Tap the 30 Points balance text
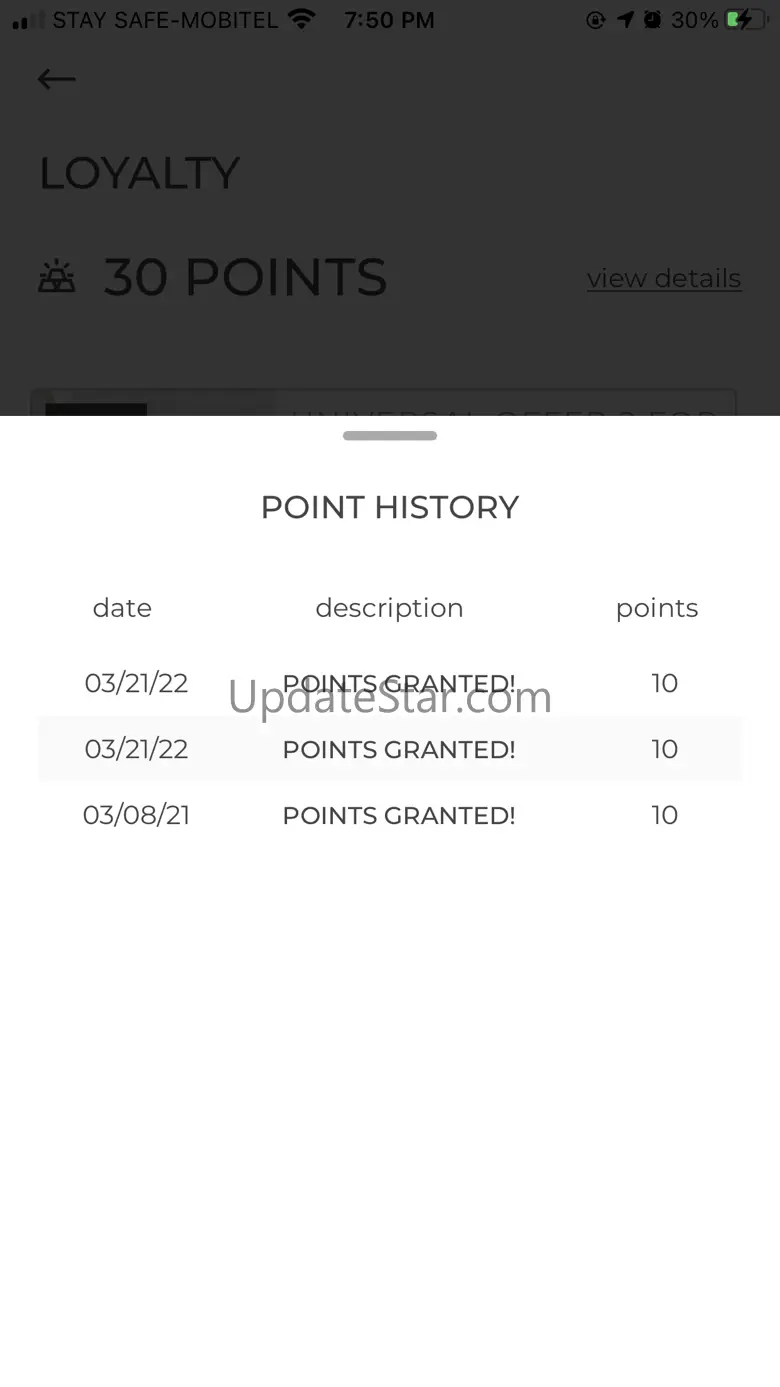Viewport: 780px width, 1387px height. pos(245,277)
